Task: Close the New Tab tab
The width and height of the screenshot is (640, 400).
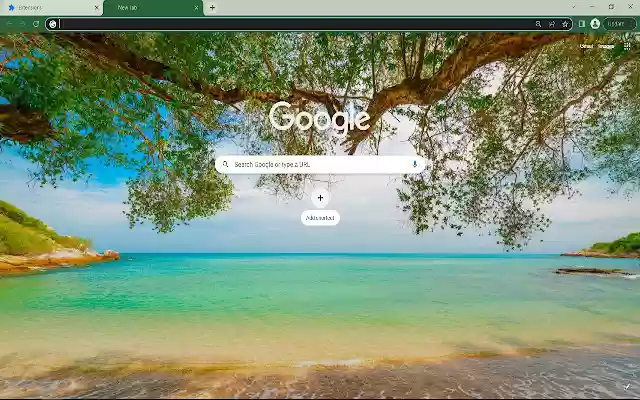Action: coord(196,8)
